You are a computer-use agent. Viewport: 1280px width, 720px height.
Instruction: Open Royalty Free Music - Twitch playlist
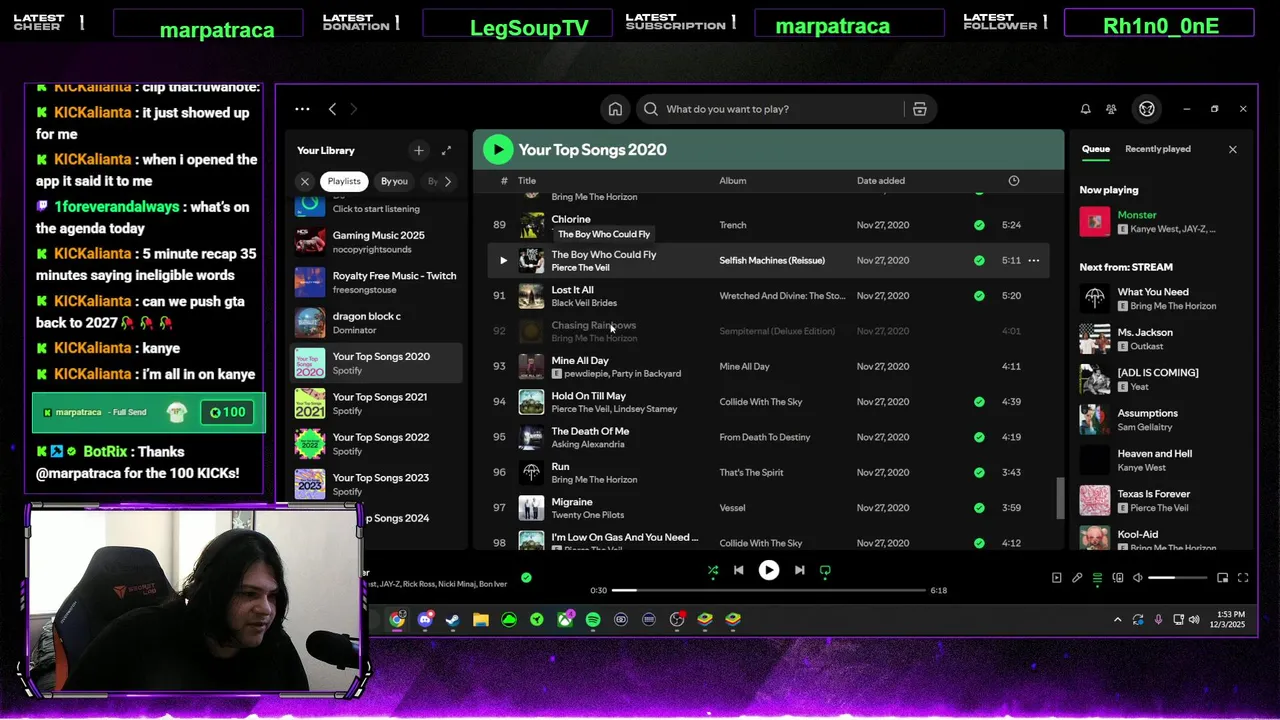[376, 282]
